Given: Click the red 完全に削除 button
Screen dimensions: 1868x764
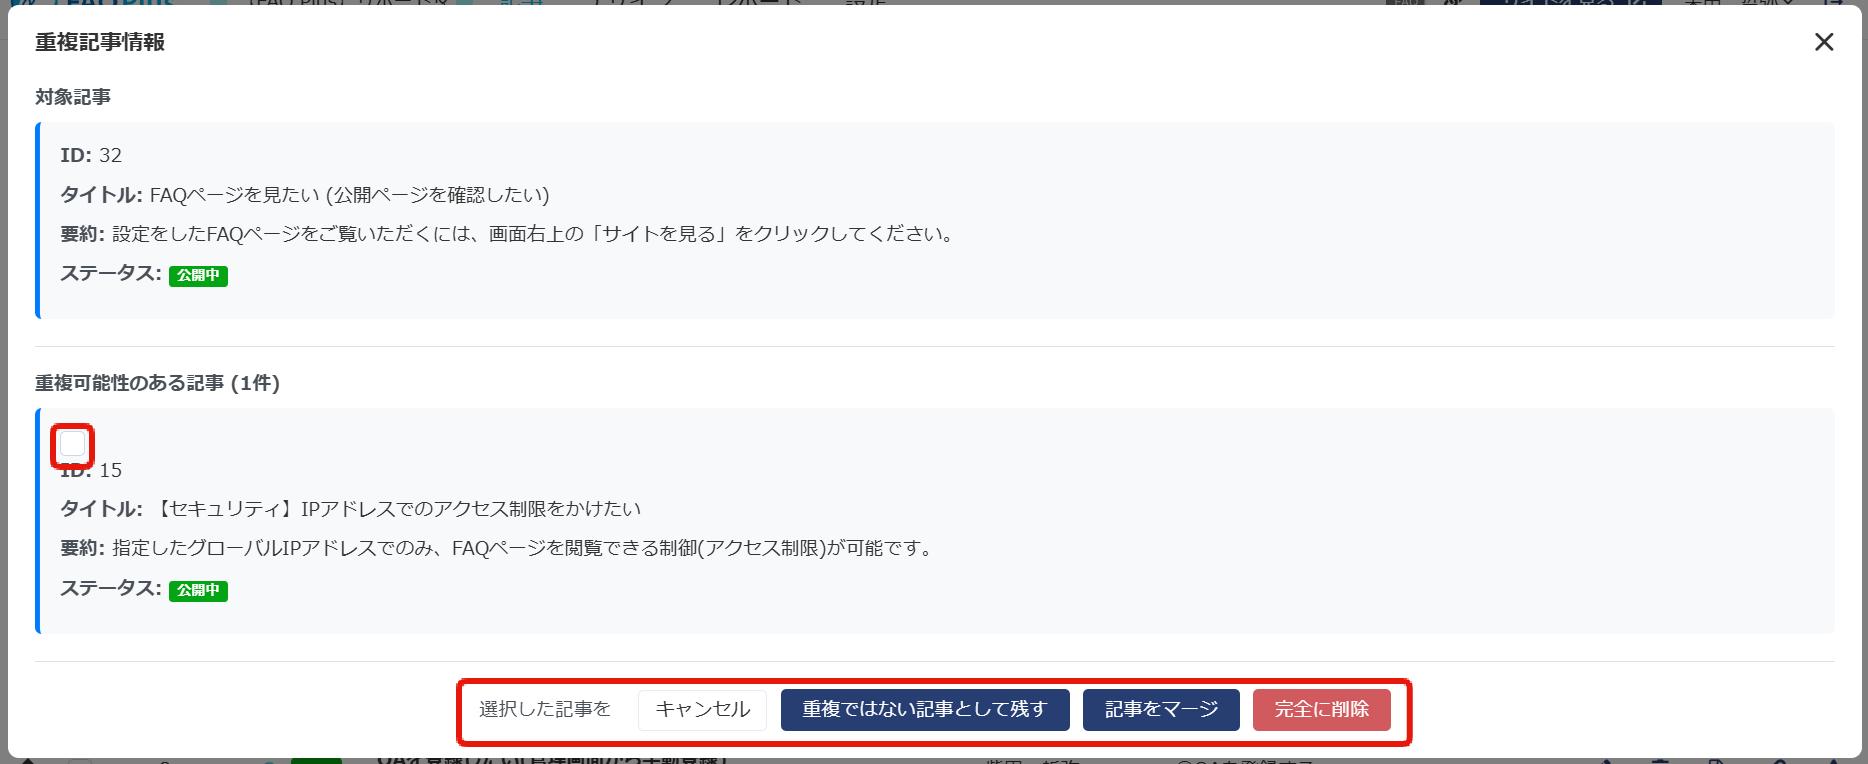Looking at the screenshot, I should [x=1321, y=710].
